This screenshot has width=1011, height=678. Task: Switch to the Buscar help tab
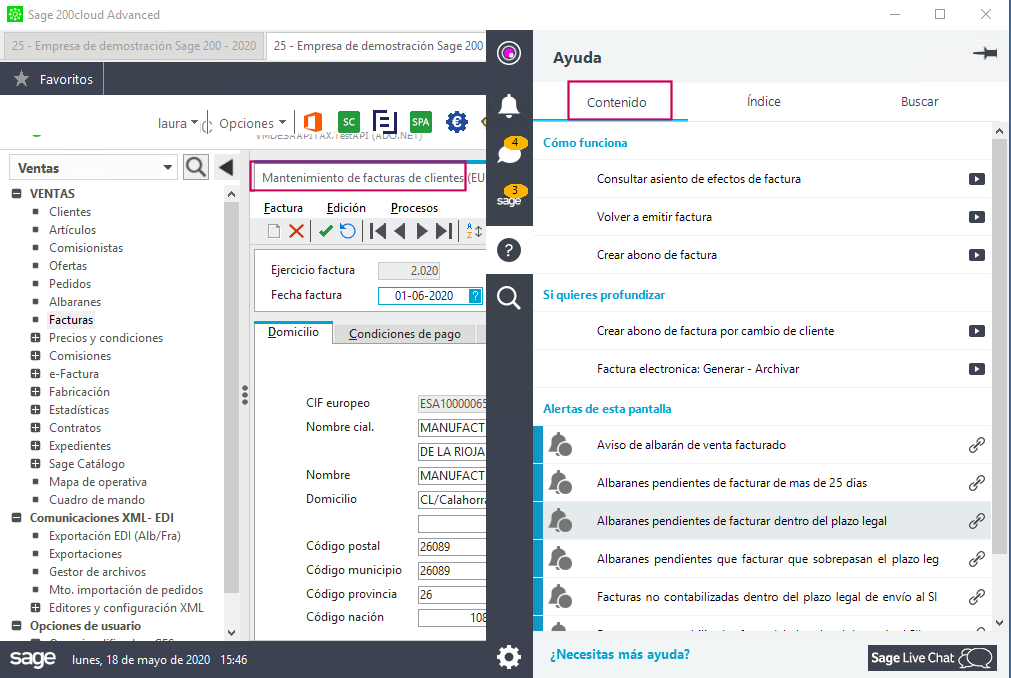pos(919,101)
